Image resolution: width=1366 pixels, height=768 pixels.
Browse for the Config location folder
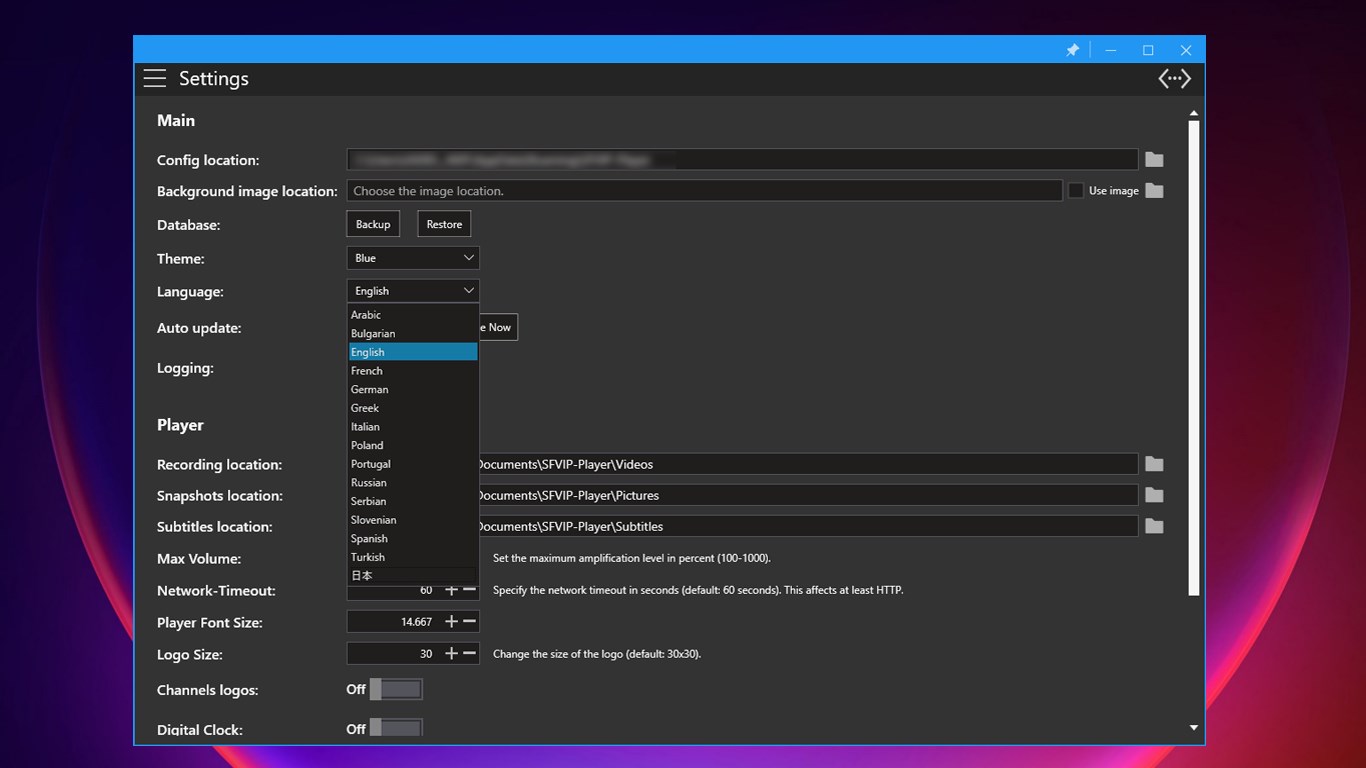[1154, 159]
